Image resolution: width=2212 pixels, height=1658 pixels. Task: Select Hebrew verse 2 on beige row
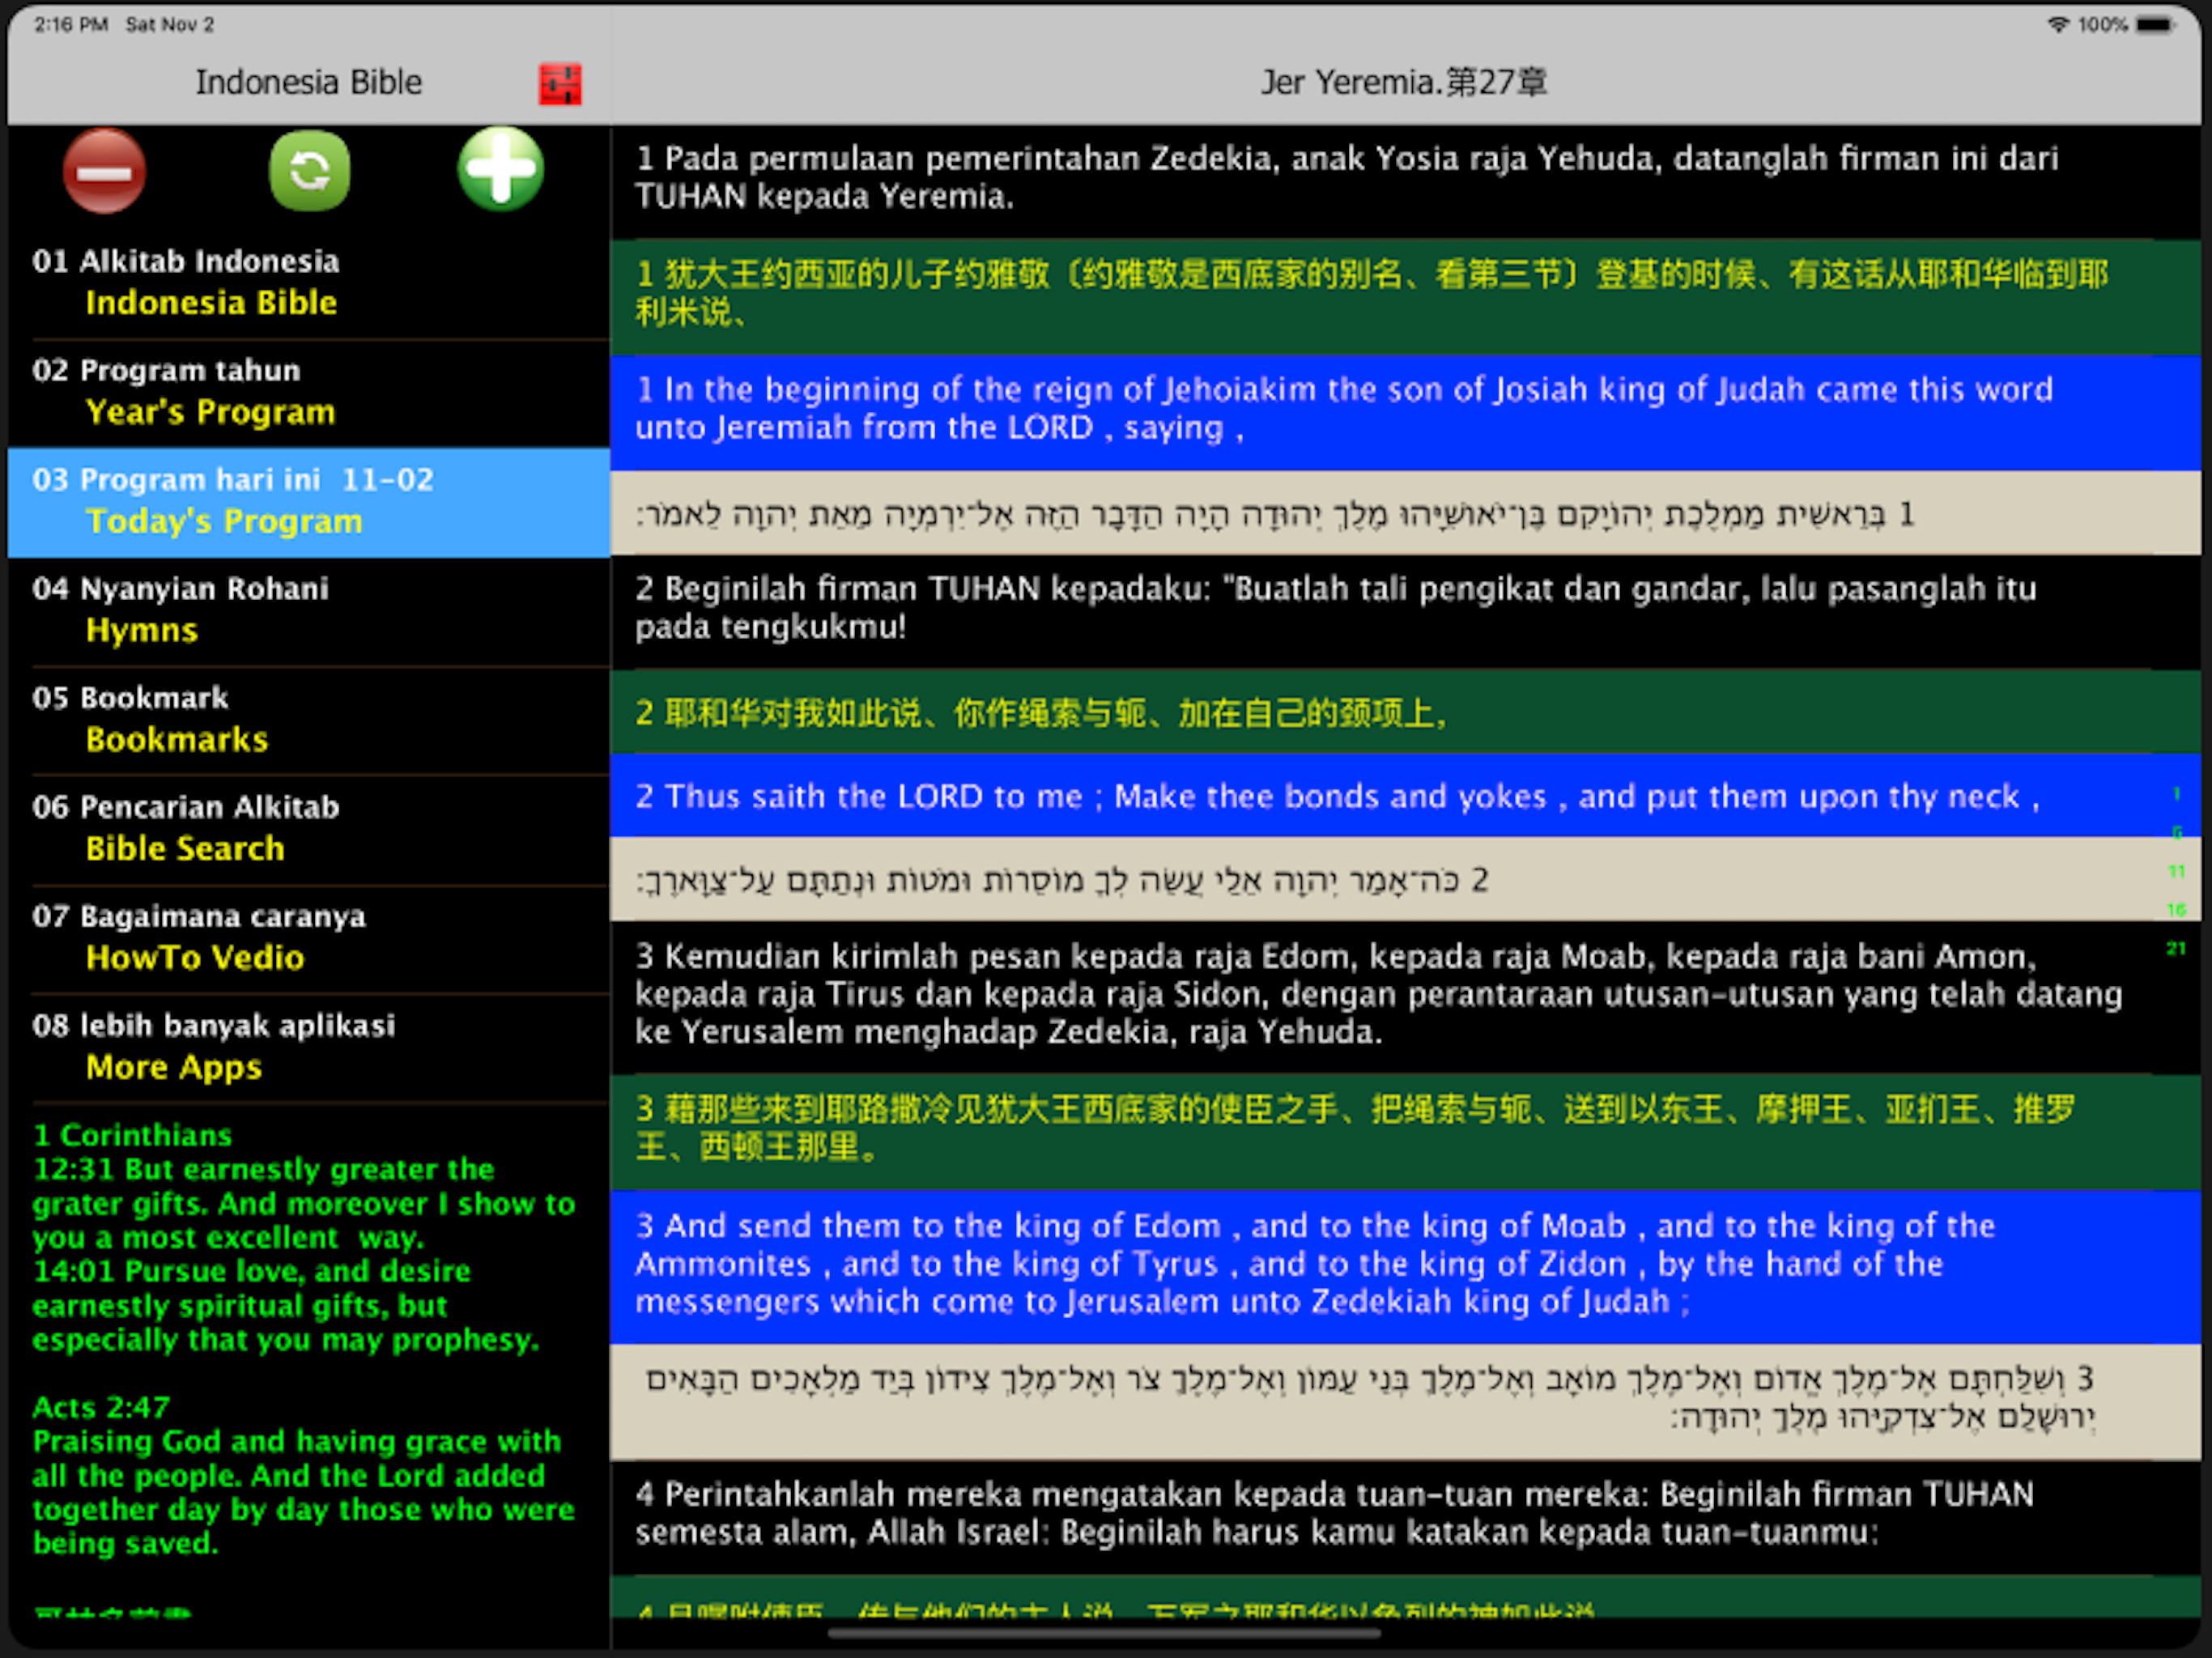[x=1405, y=879]
